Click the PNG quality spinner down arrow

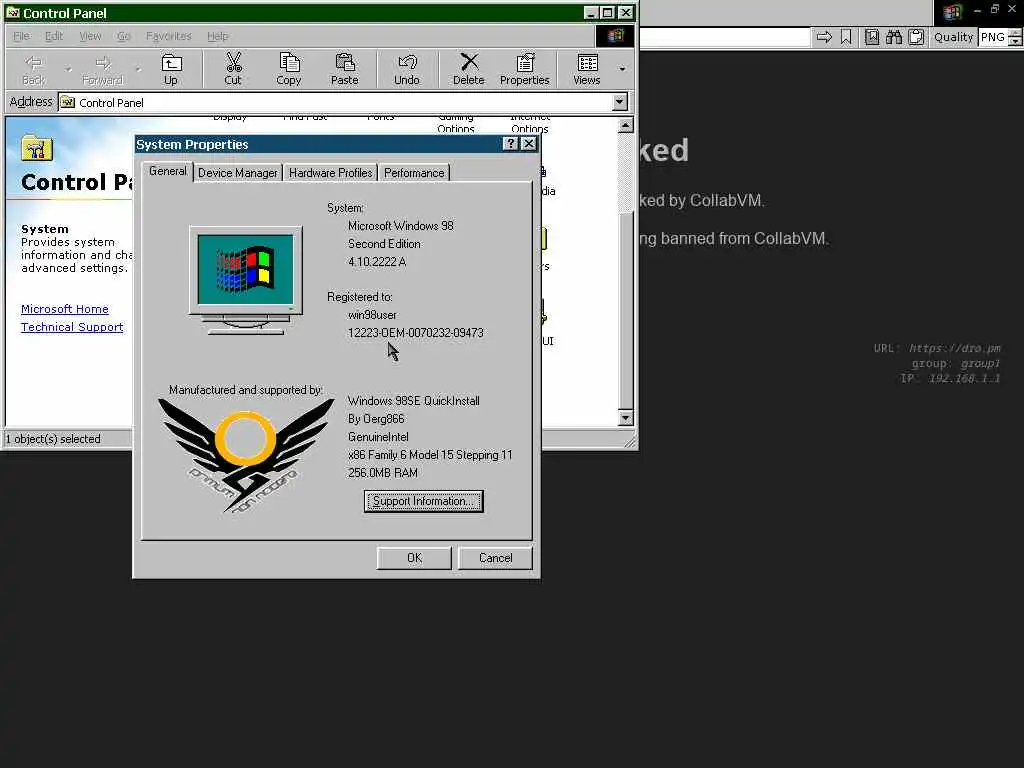pos(1015,42)
